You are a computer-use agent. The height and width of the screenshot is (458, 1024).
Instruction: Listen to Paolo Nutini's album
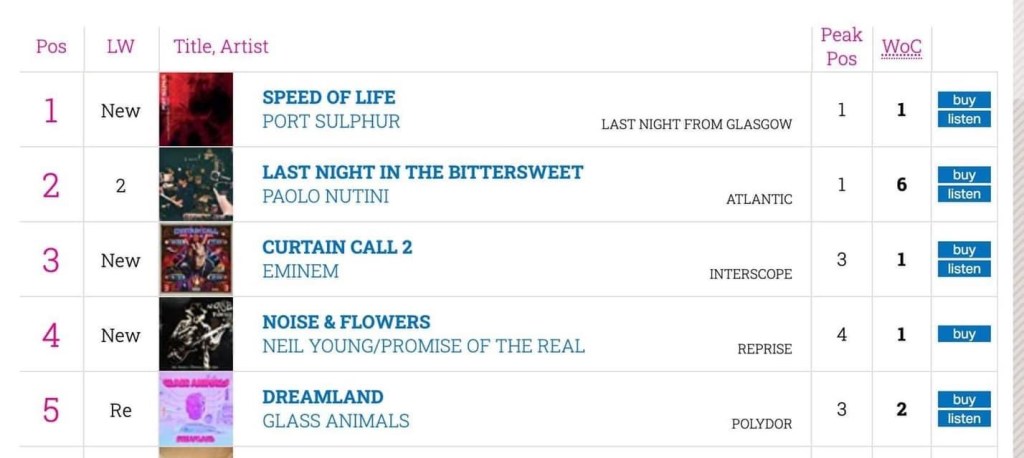(964, 194)
